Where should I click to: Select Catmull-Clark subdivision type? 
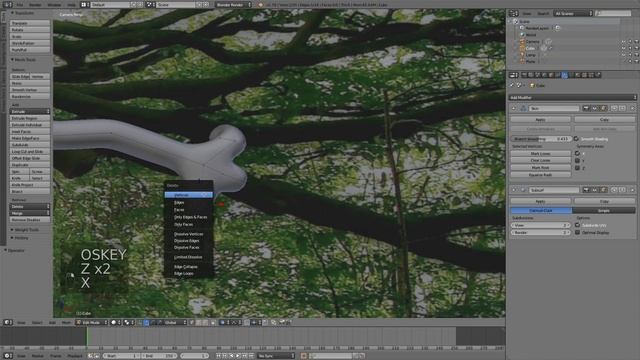(x=541, y=211)
